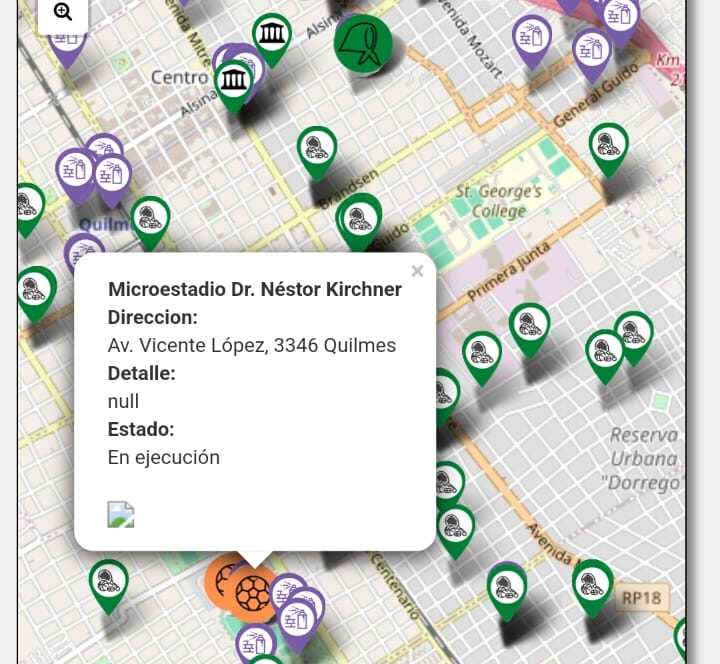
Task: Click the Reserva Urbana Dorrego map label
Action: pyautogui.click(x=645, y=459)
